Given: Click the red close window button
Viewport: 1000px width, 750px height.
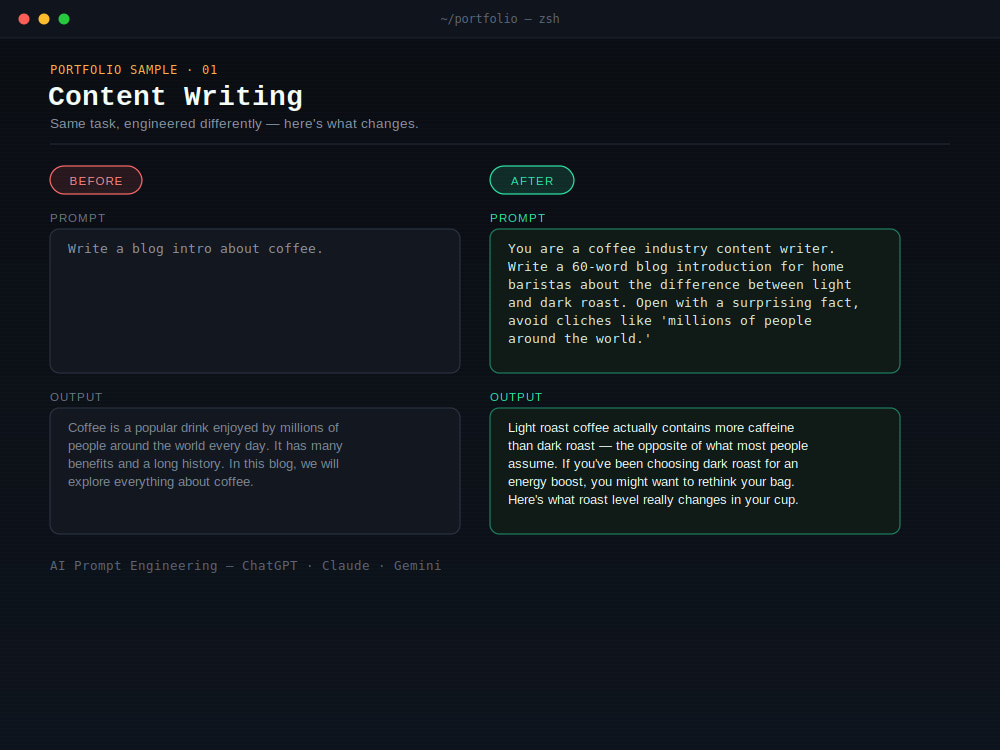Looking at the screenshot, I should point(24,19).
